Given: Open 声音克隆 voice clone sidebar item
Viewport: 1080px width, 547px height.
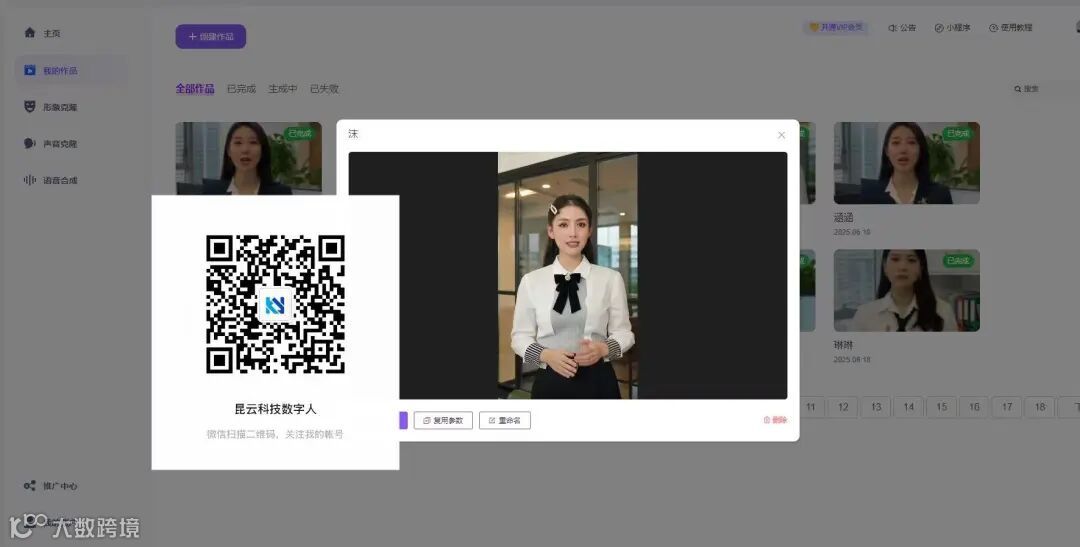Looking at the screenshot, I should click(50, 143).
